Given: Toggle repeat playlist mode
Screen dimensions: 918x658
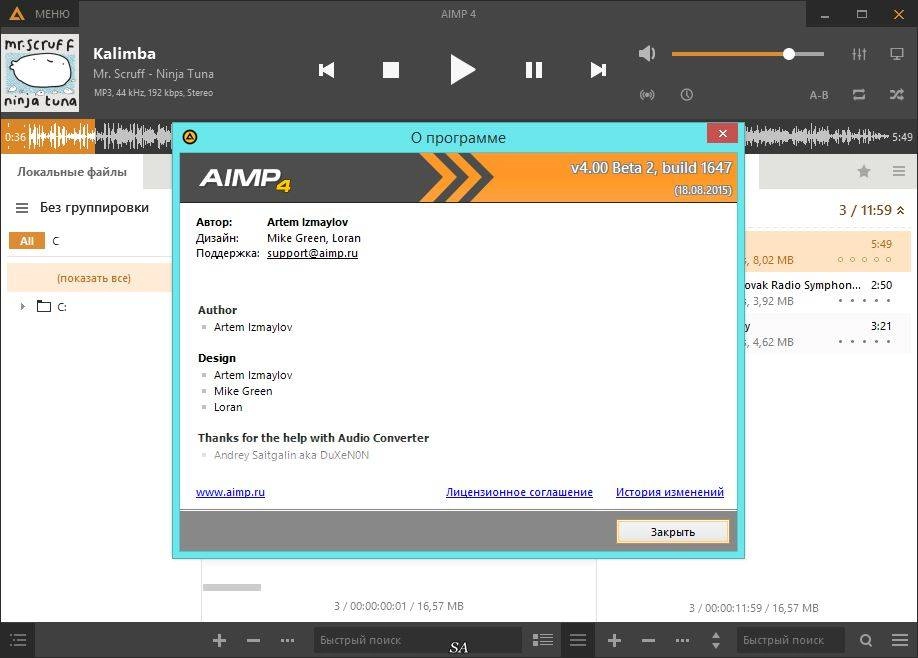Looking at the screenshot, I should [859, 94].
